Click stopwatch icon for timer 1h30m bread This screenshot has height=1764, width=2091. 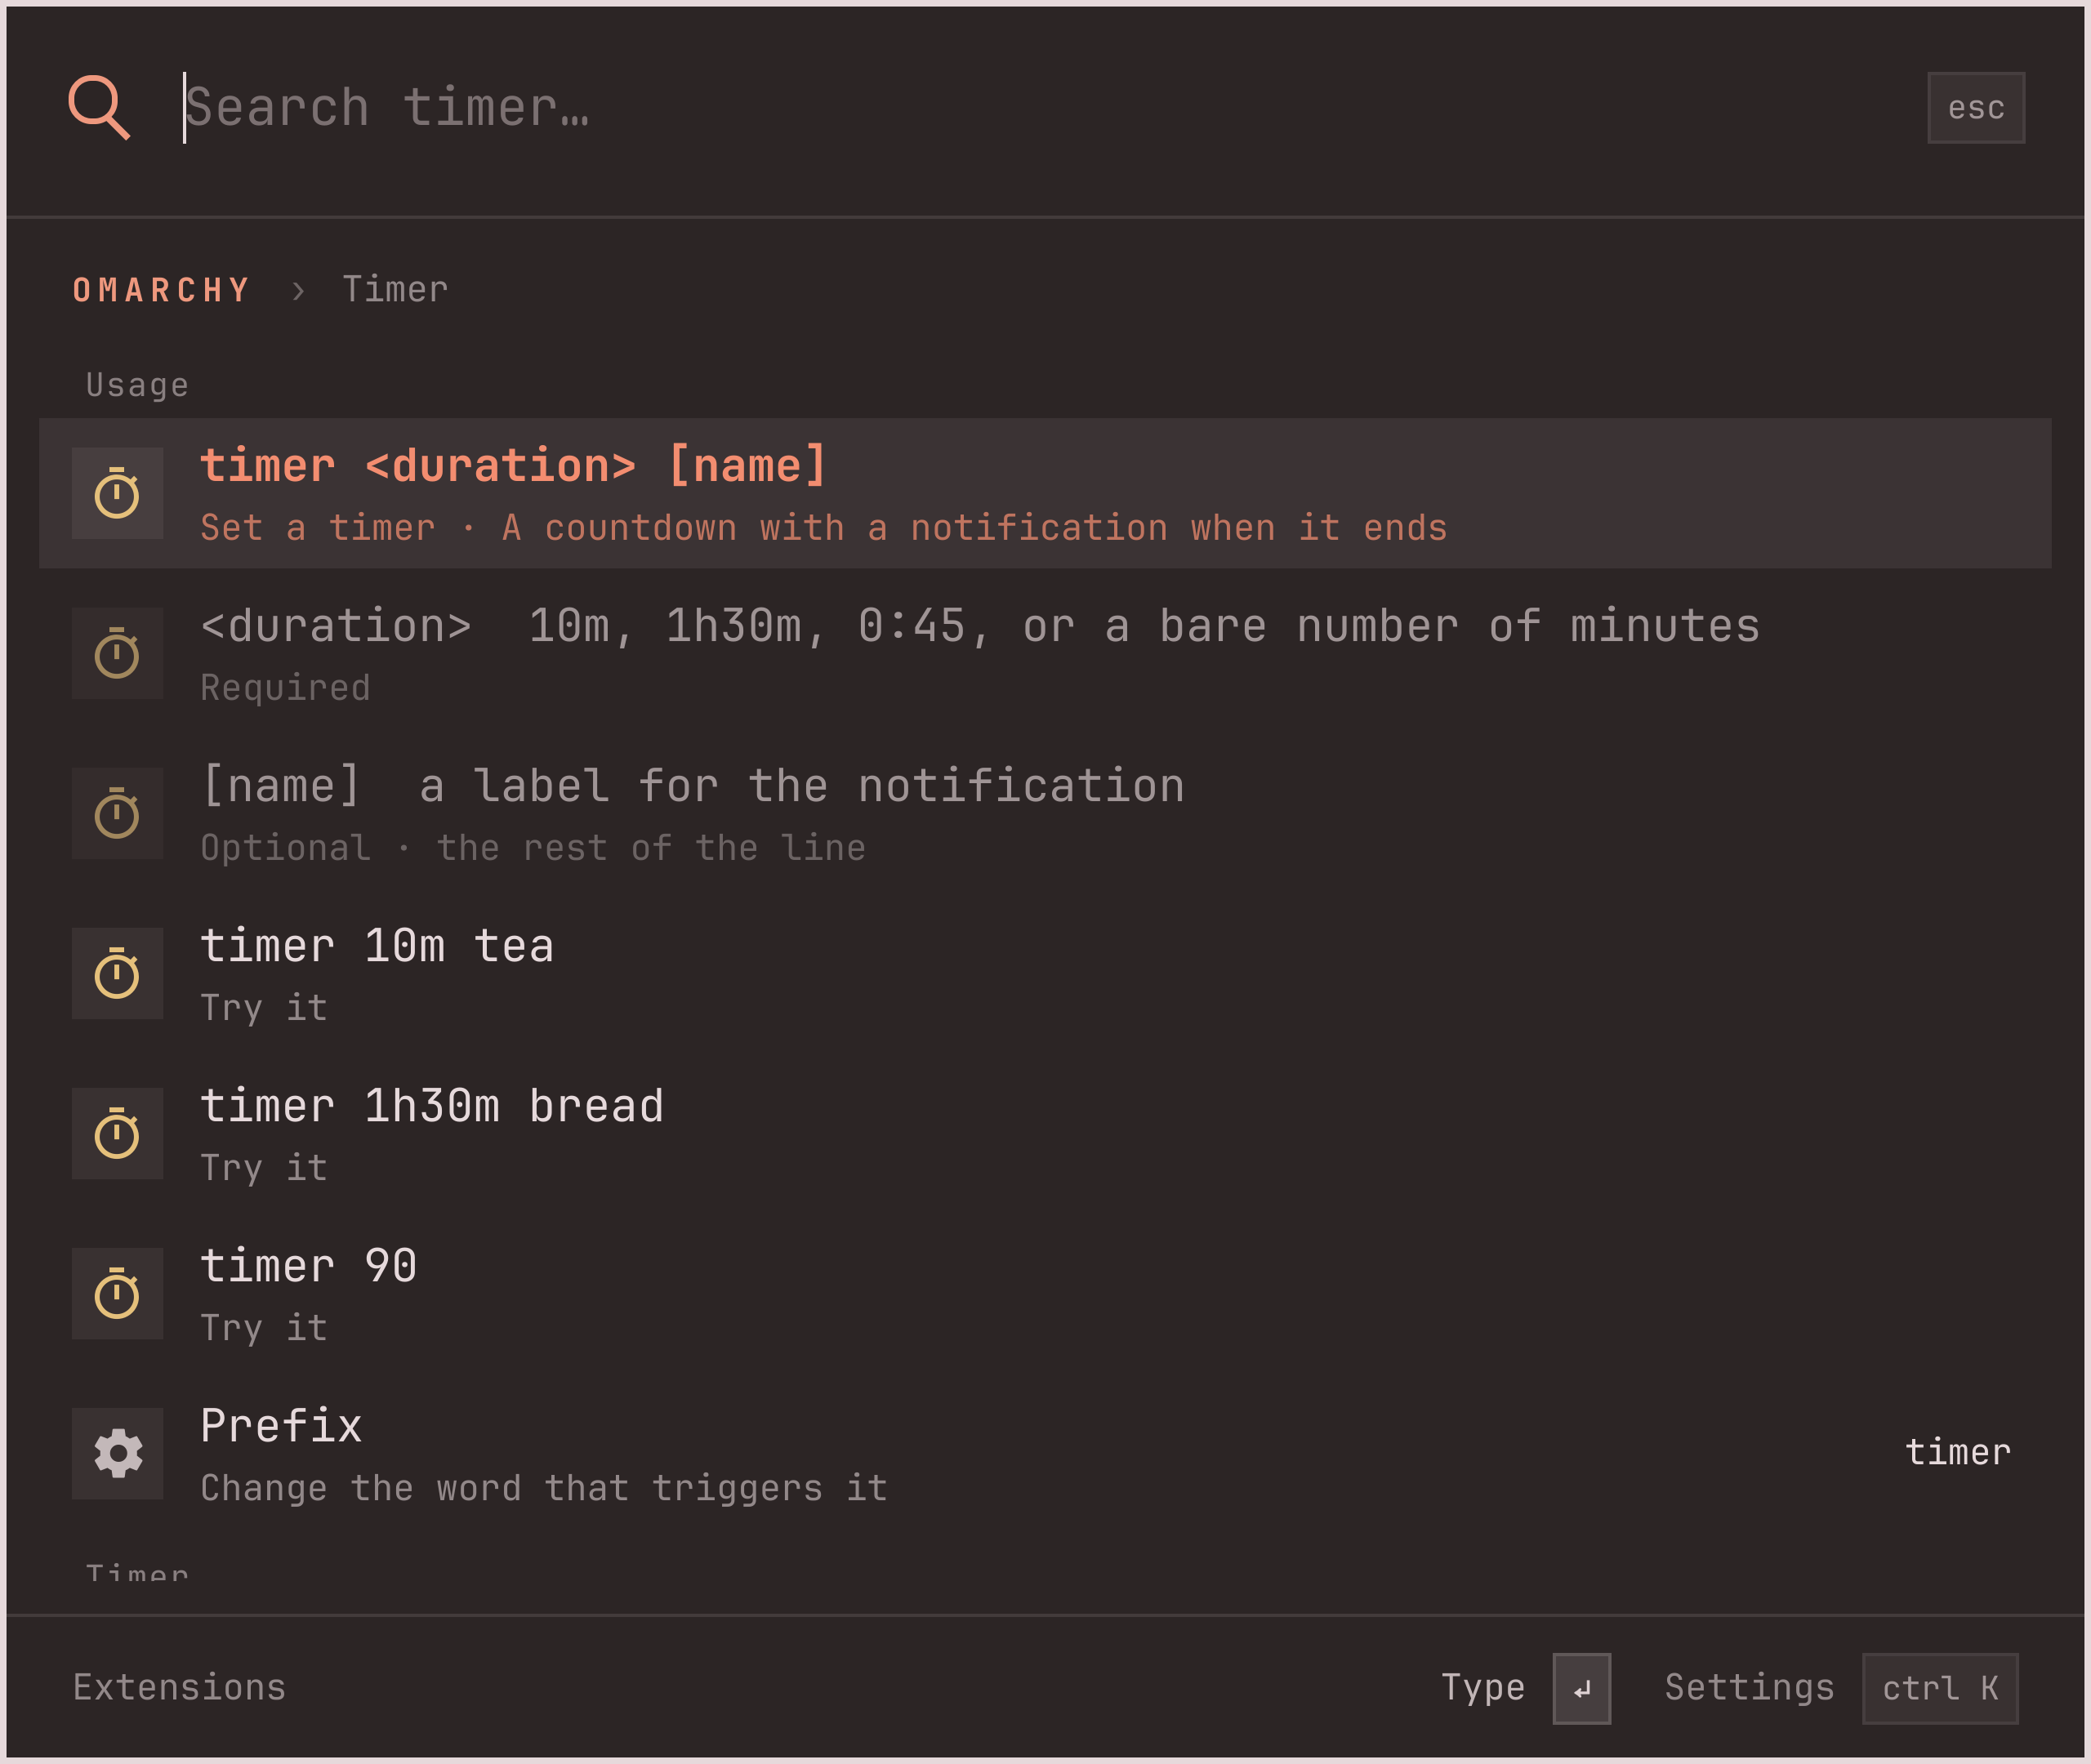pos(117,1133)
